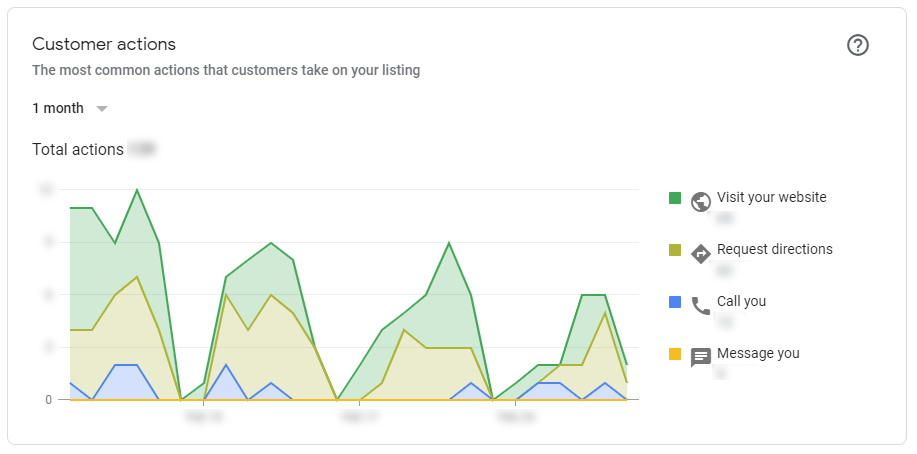Select the 'Call you' legend label
The width and height of the screenshot is (917, 454).
click(x=741, y=301)
